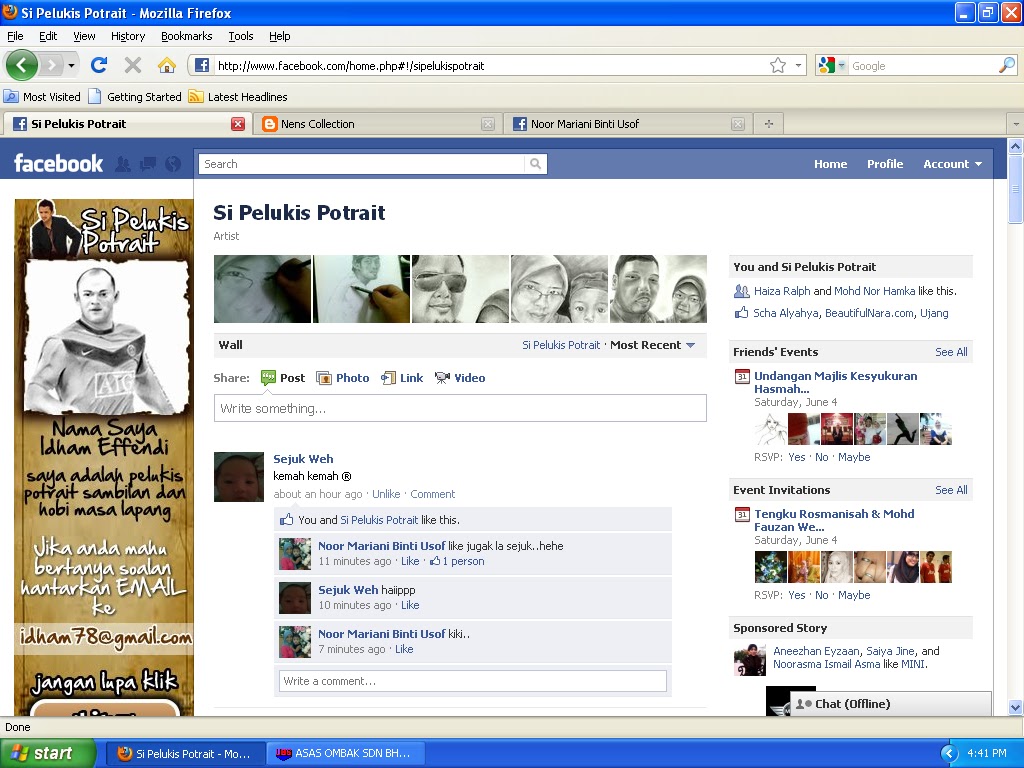Choose the Photo share option
The width and height of the screenshot is (1024, 768).
pyautogui.click(x=343, y=377)
